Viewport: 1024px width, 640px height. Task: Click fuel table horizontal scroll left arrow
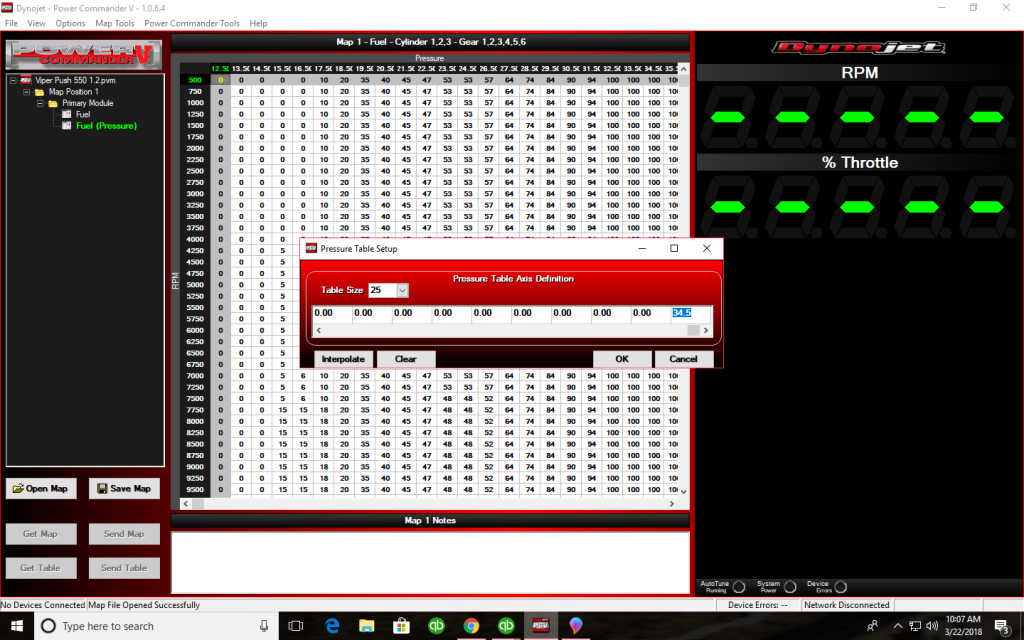click(186, 504)
